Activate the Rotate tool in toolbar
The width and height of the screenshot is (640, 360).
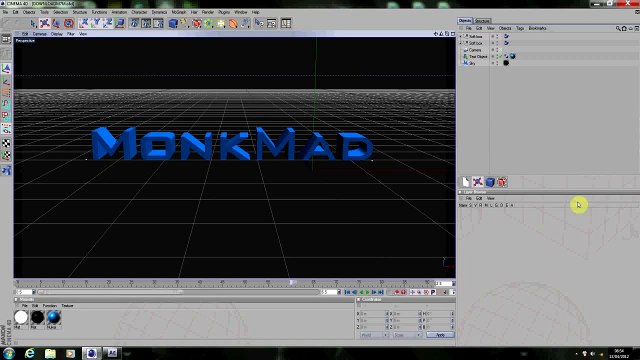coord(69,24)
